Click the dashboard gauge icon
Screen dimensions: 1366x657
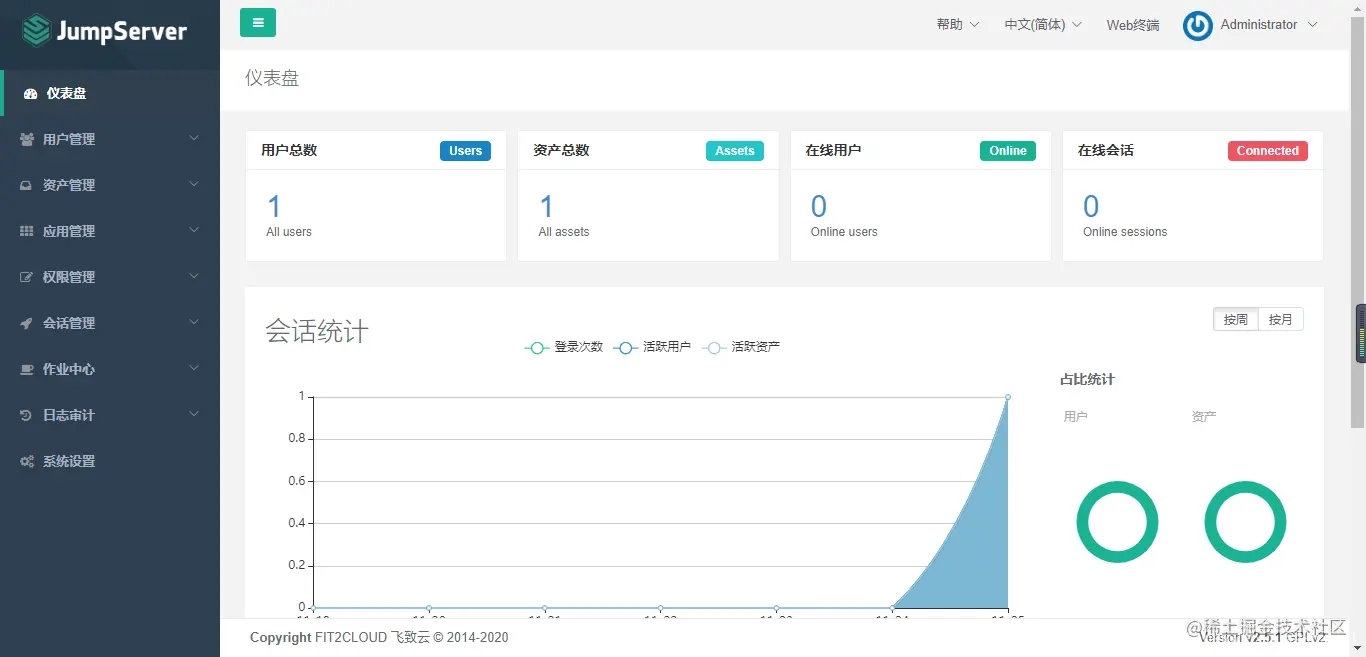coord(30,93)
